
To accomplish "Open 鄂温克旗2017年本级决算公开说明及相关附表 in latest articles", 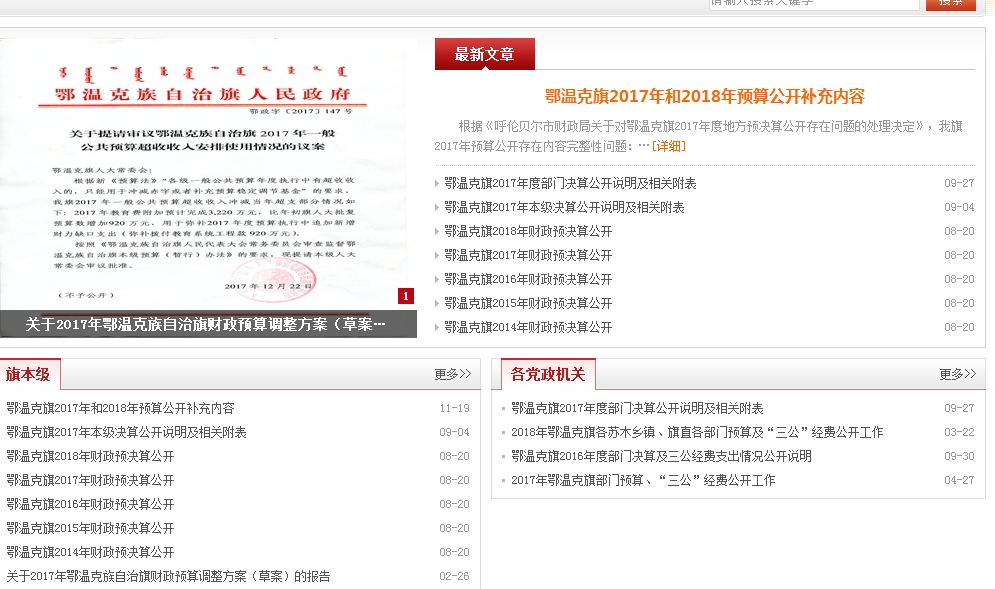I will pos(564,207).
